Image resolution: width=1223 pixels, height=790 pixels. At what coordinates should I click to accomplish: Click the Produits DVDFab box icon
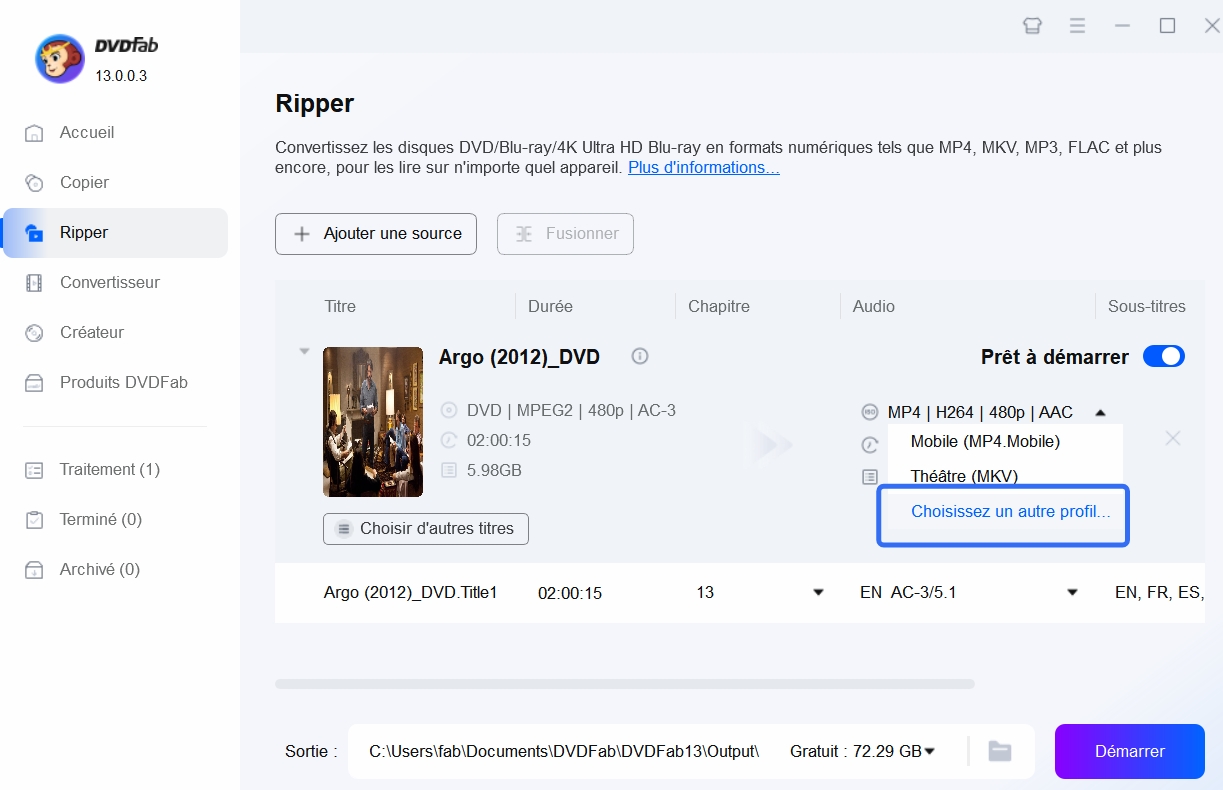click(x=34, y=383)
